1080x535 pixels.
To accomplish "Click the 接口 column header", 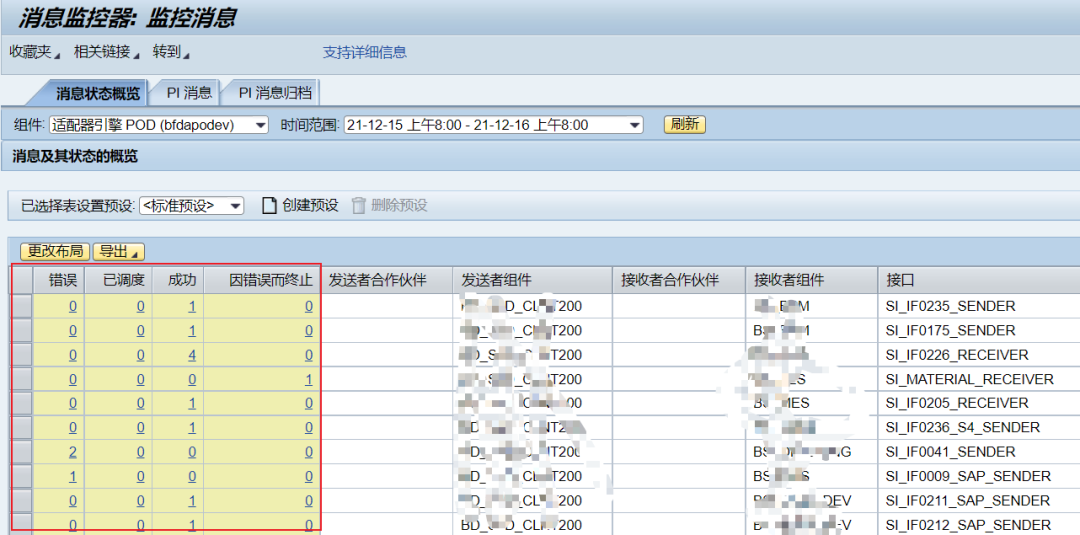I will [x=979, y=280].
